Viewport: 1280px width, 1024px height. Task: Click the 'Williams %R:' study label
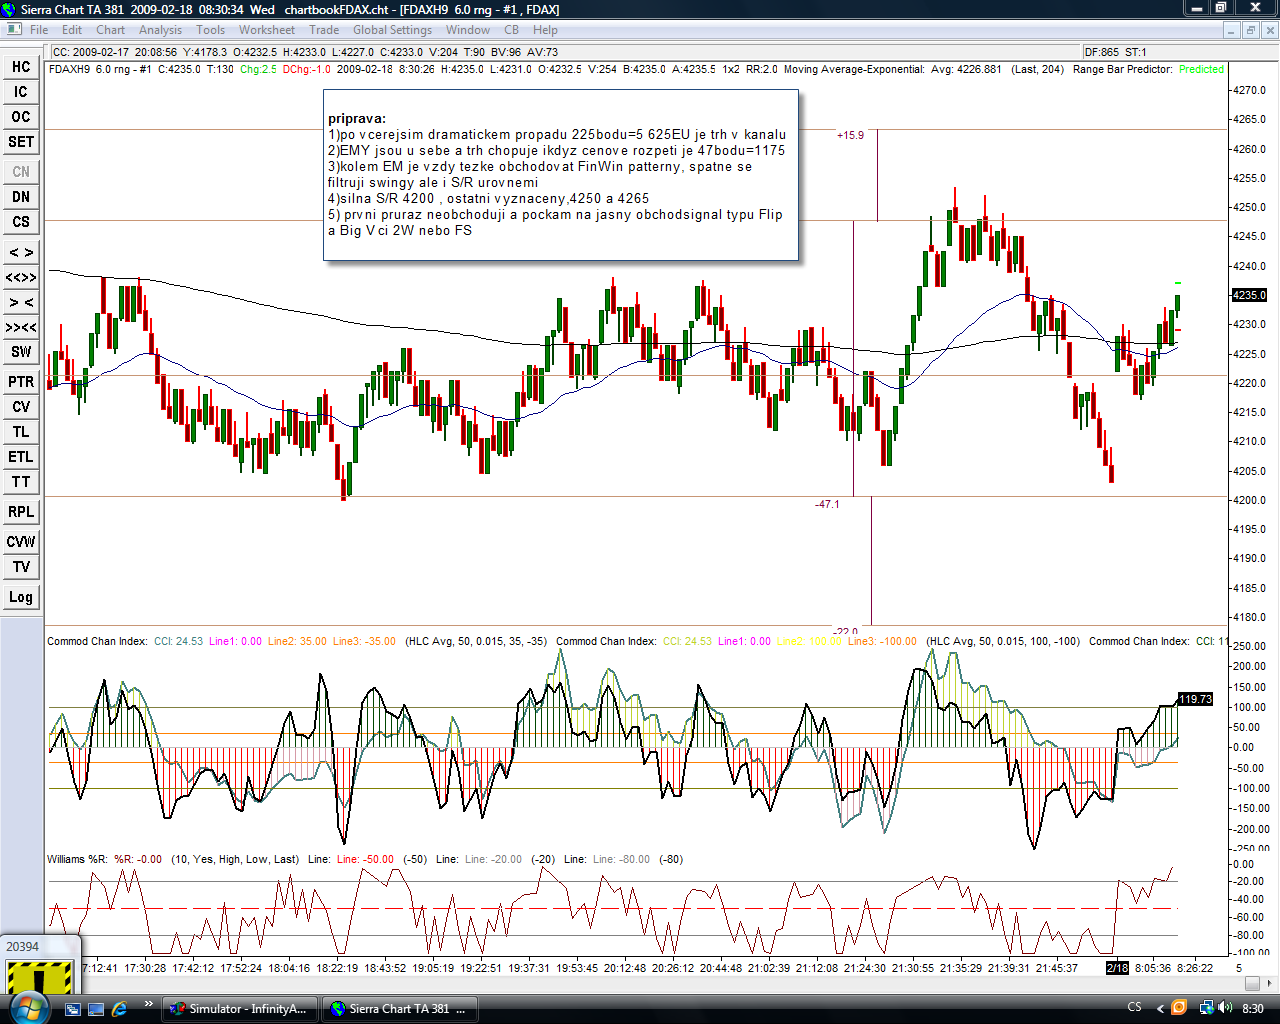pyautogui.click(x=79, y=859)
